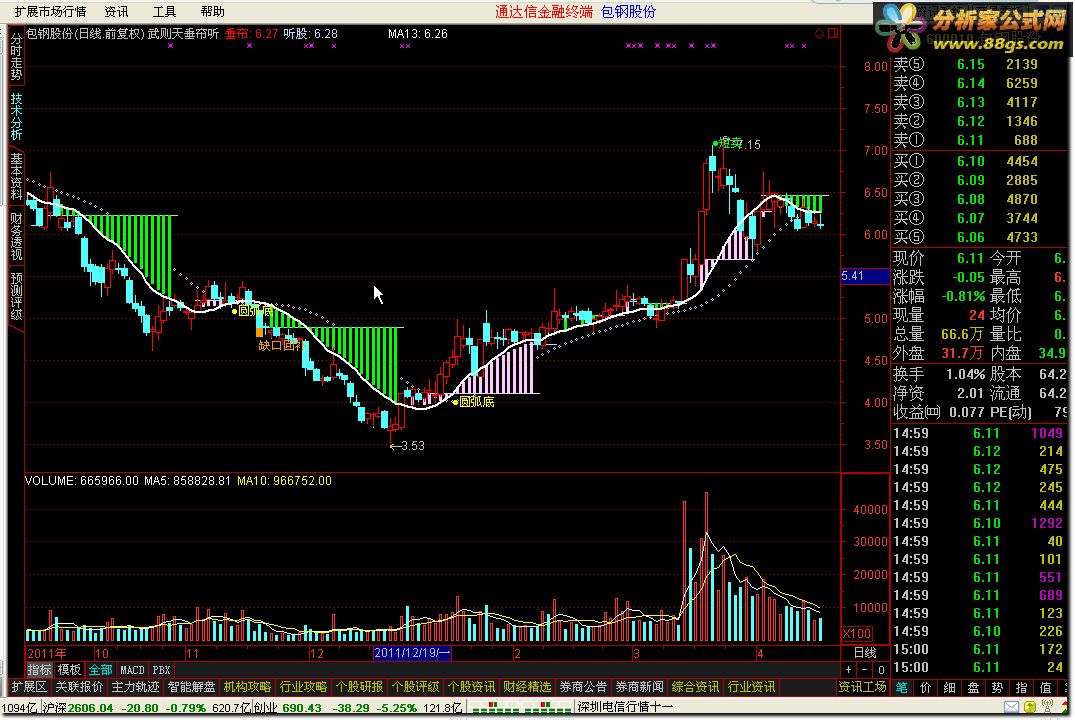Screen dimensions: 1075x720
Task: Open 关联报价 bottom tab
Action: point(79,687)
